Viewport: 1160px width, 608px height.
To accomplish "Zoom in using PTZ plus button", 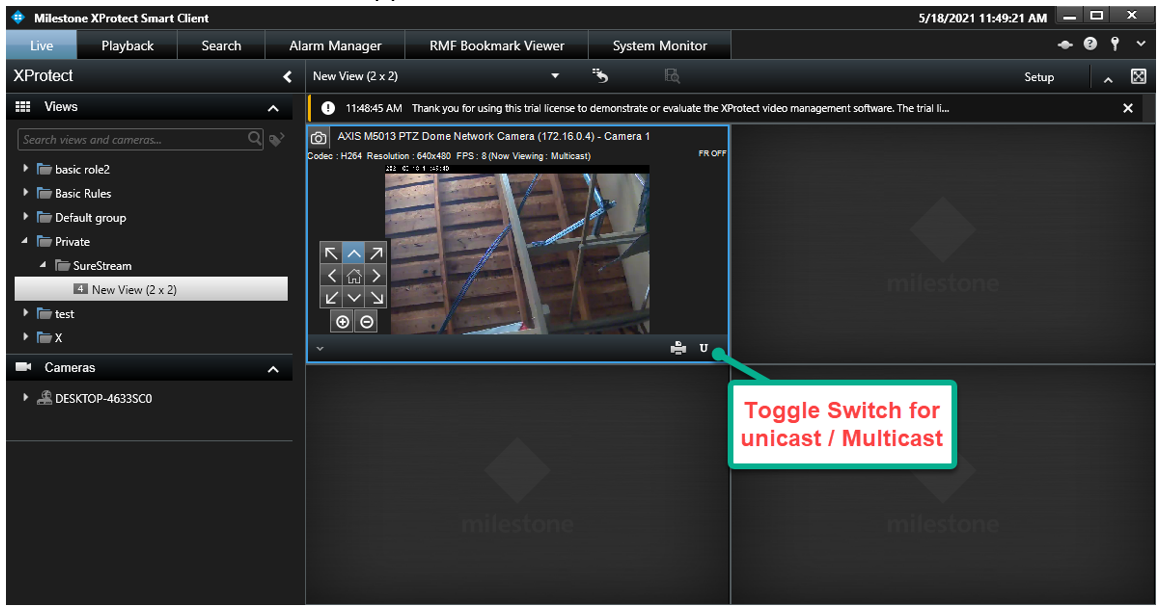I will pos(342,322).
